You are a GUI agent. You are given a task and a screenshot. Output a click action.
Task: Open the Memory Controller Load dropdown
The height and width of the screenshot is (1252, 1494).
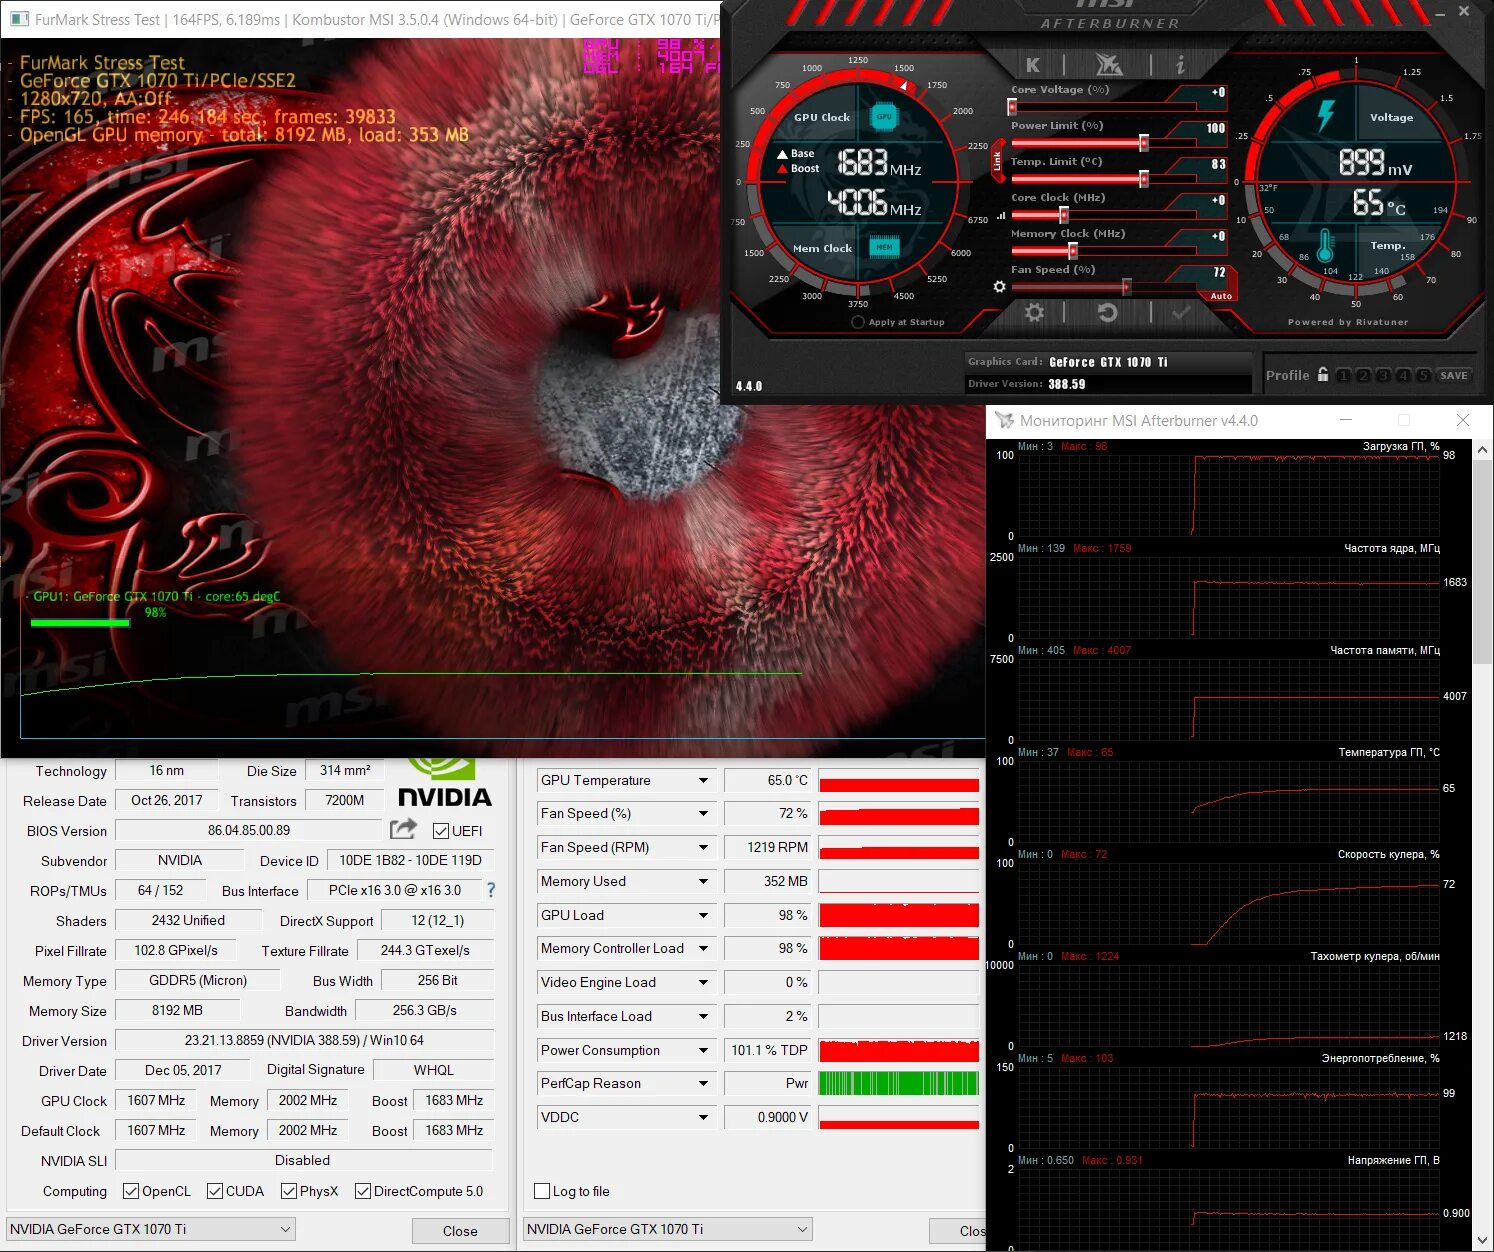click(x=703, y=948)
